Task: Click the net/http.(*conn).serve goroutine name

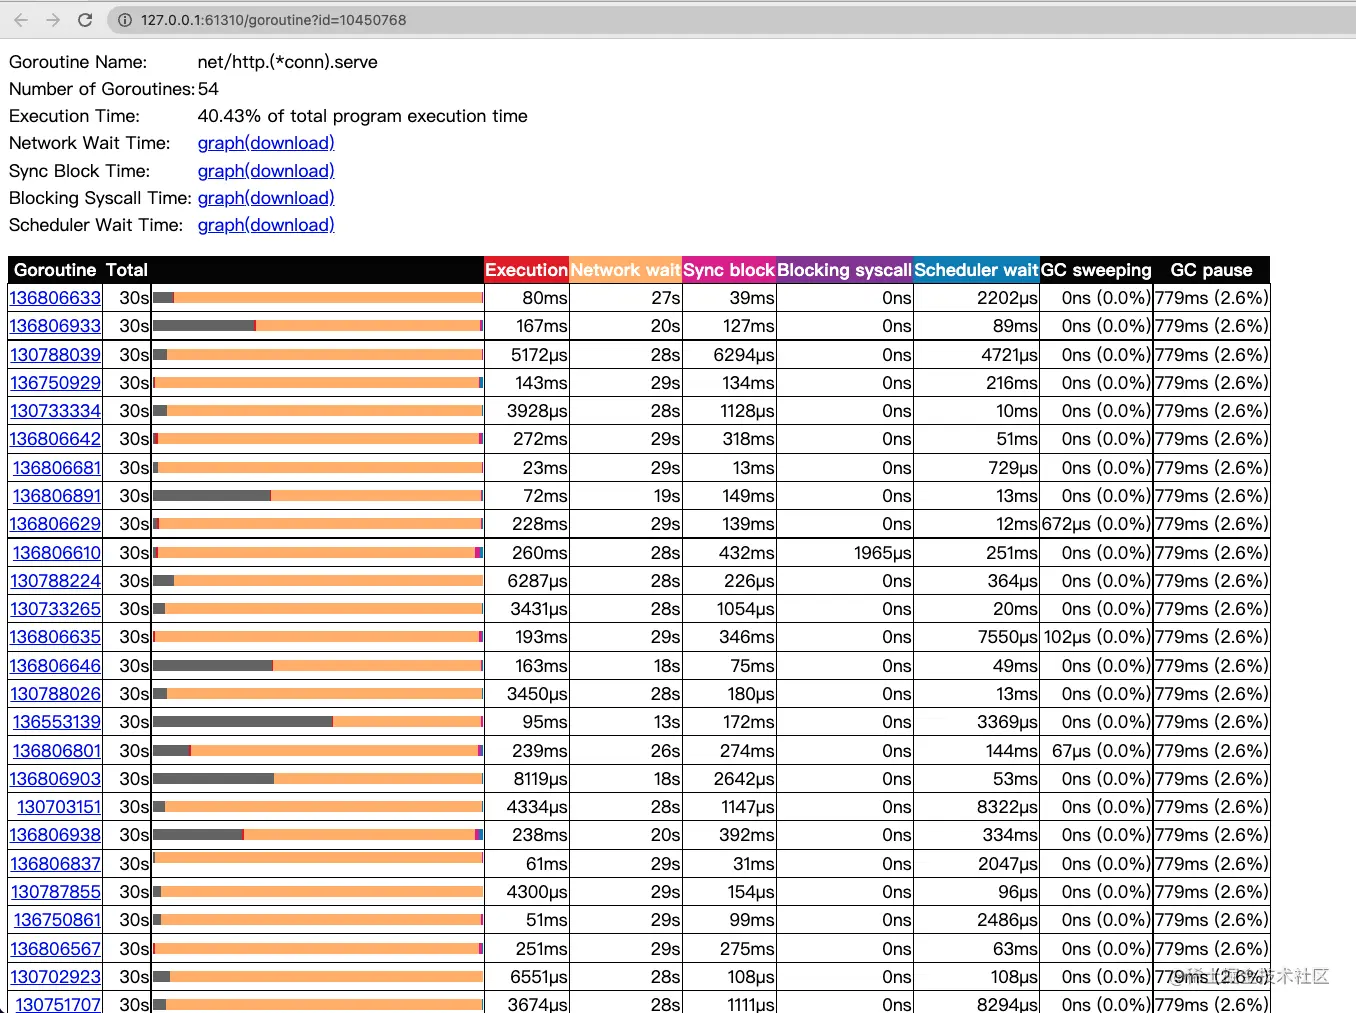Action: click(x=288, y=62)
